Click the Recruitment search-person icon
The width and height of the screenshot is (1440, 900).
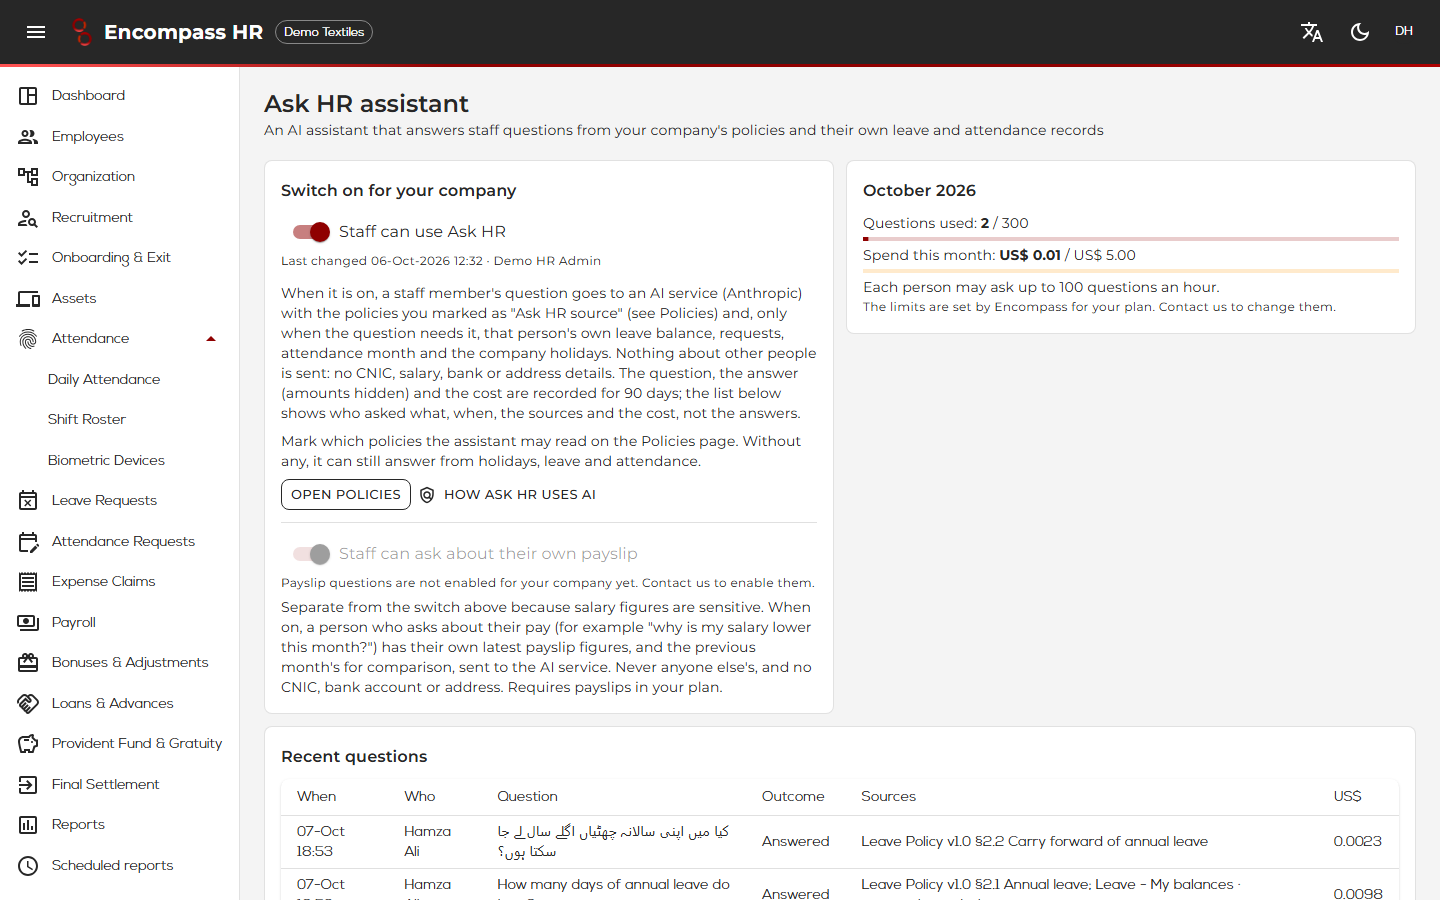coord(28,217)
